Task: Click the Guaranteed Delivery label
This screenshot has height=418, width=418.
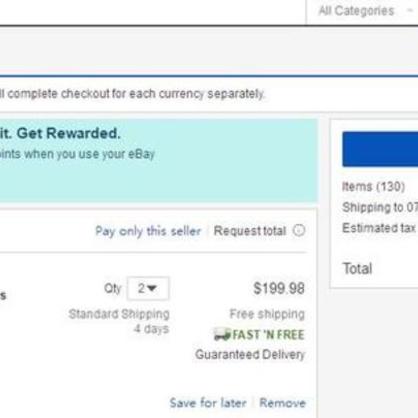Action: point(250,354)
